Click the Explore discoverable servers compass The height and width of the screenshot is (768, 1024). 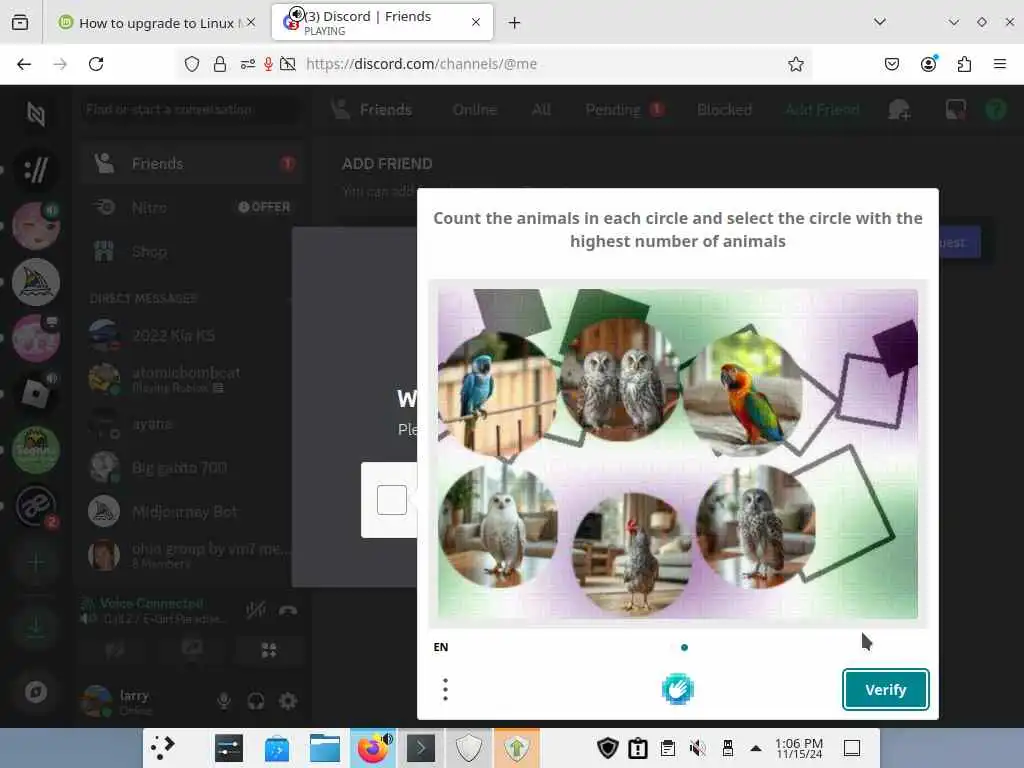(36, 692)
